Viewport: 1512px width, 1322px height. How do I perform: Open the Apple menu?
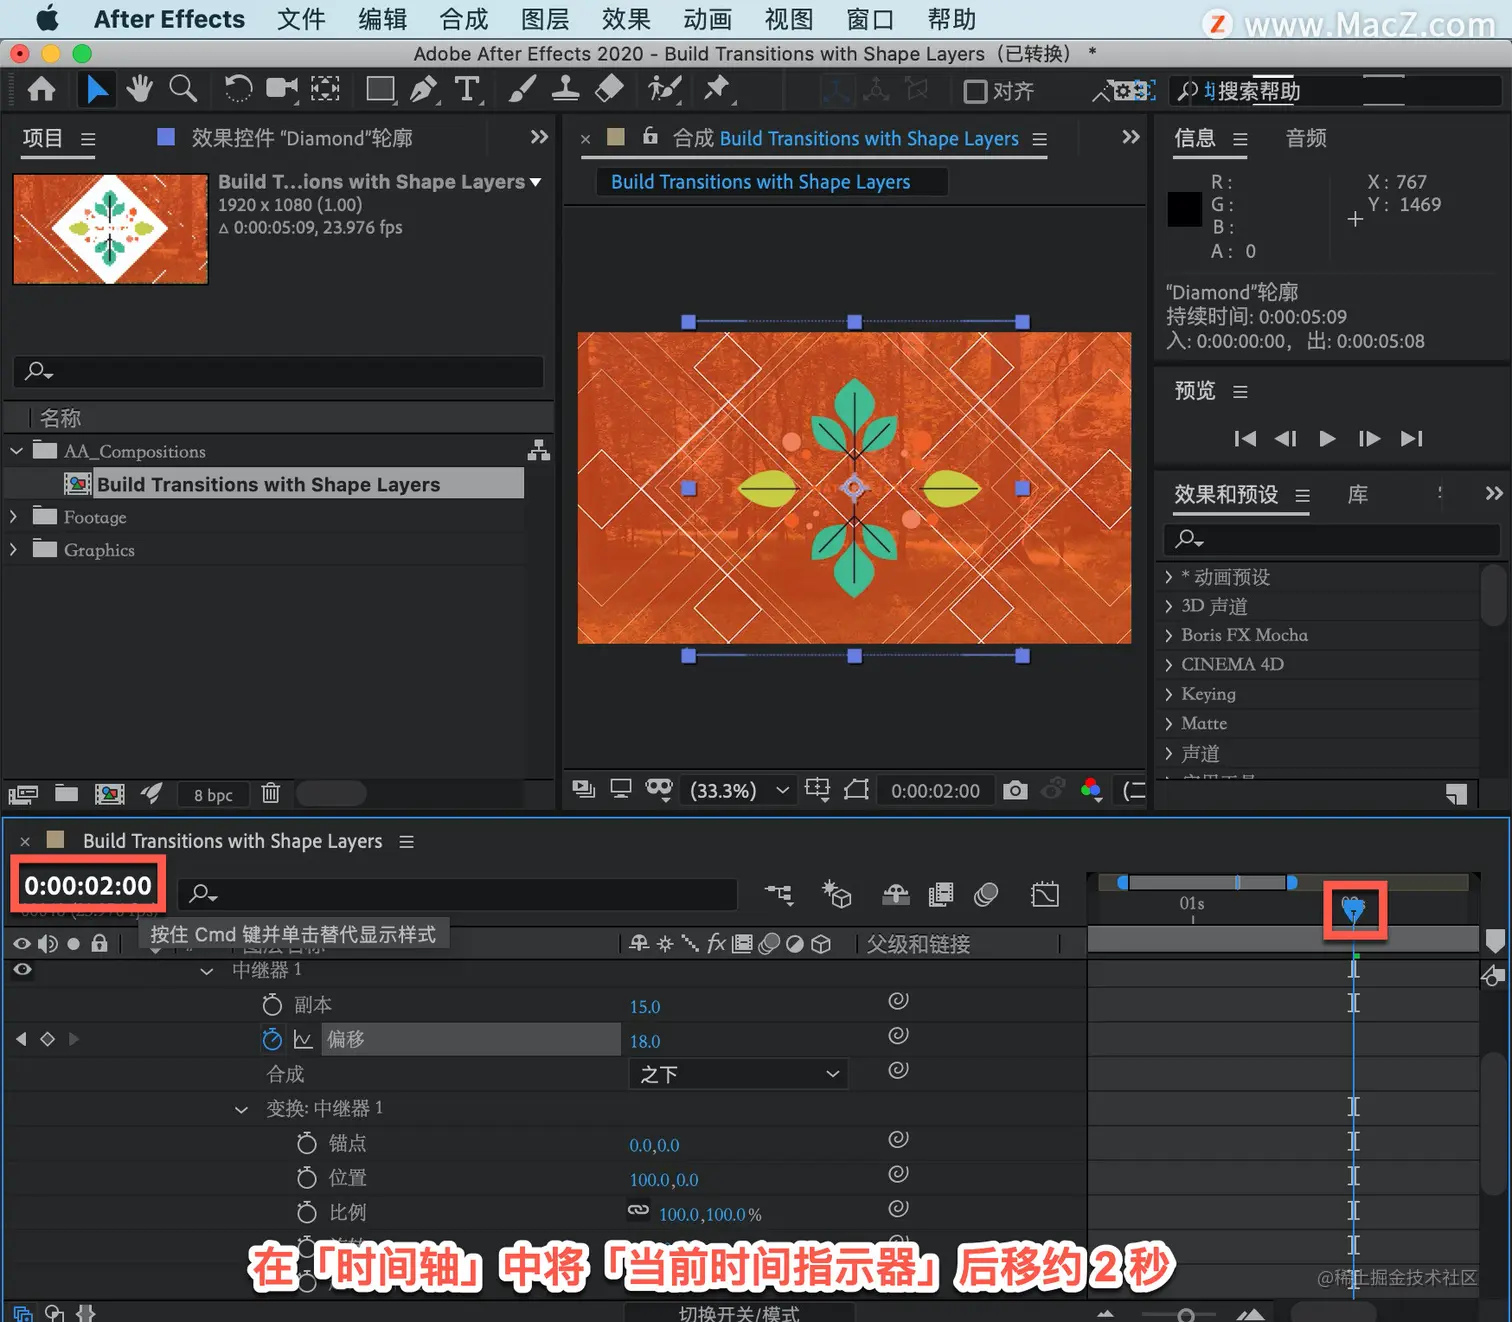[47, 19]
